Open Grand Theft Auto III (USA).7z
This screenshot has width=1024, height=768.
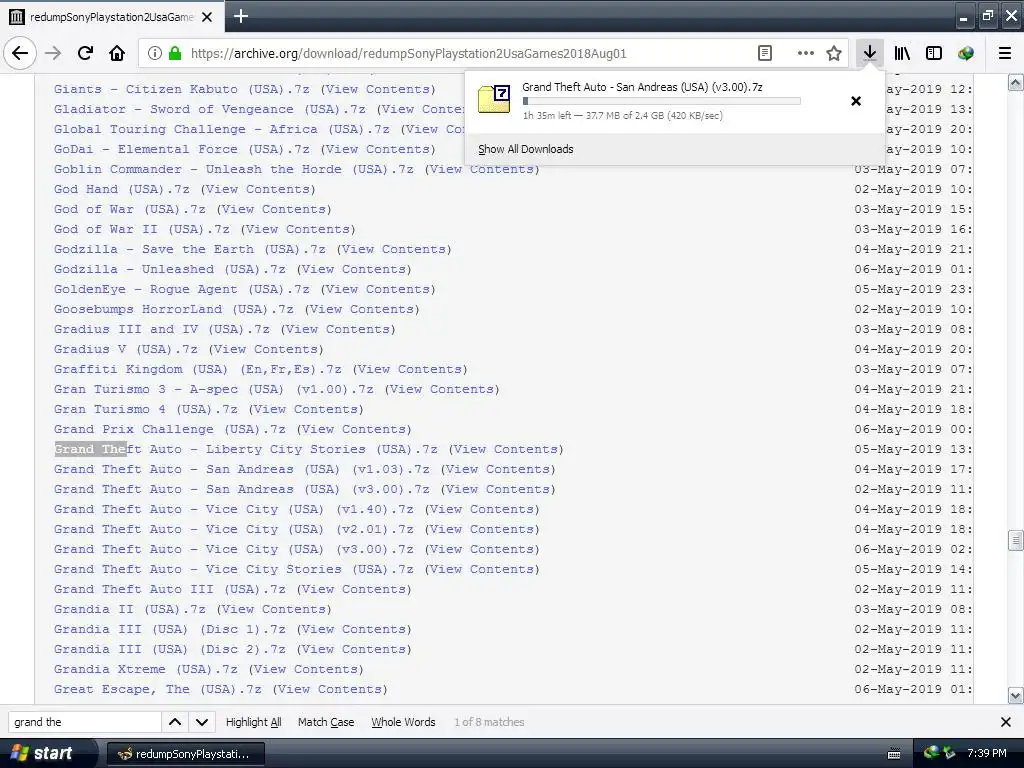tap(170, 589)
